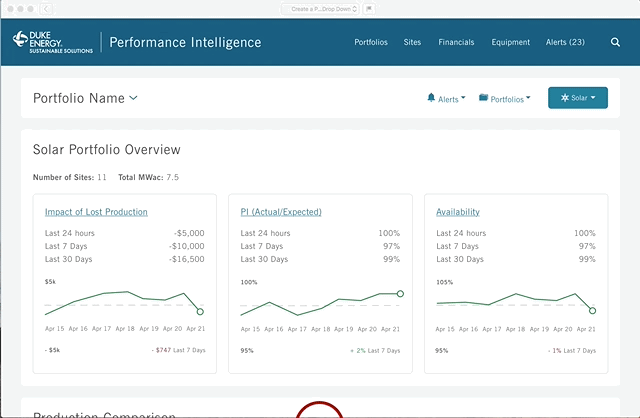Open the Availability link
The image size is (640, 418).
[x=458, y=212]
